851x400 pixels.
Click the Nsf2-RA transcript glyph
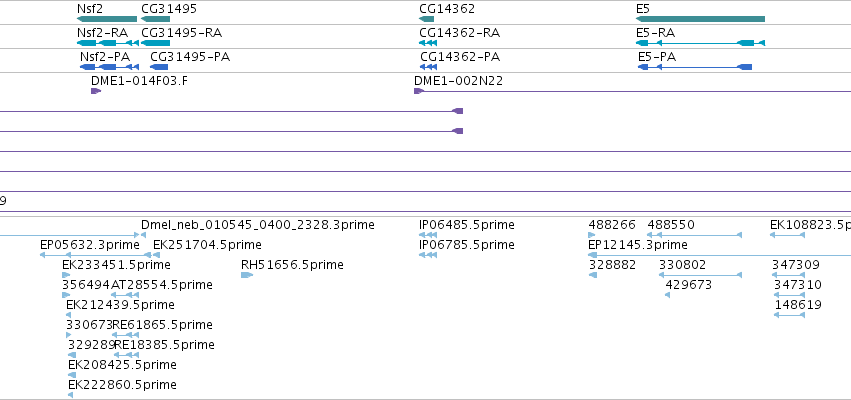(x=108, y=43)
